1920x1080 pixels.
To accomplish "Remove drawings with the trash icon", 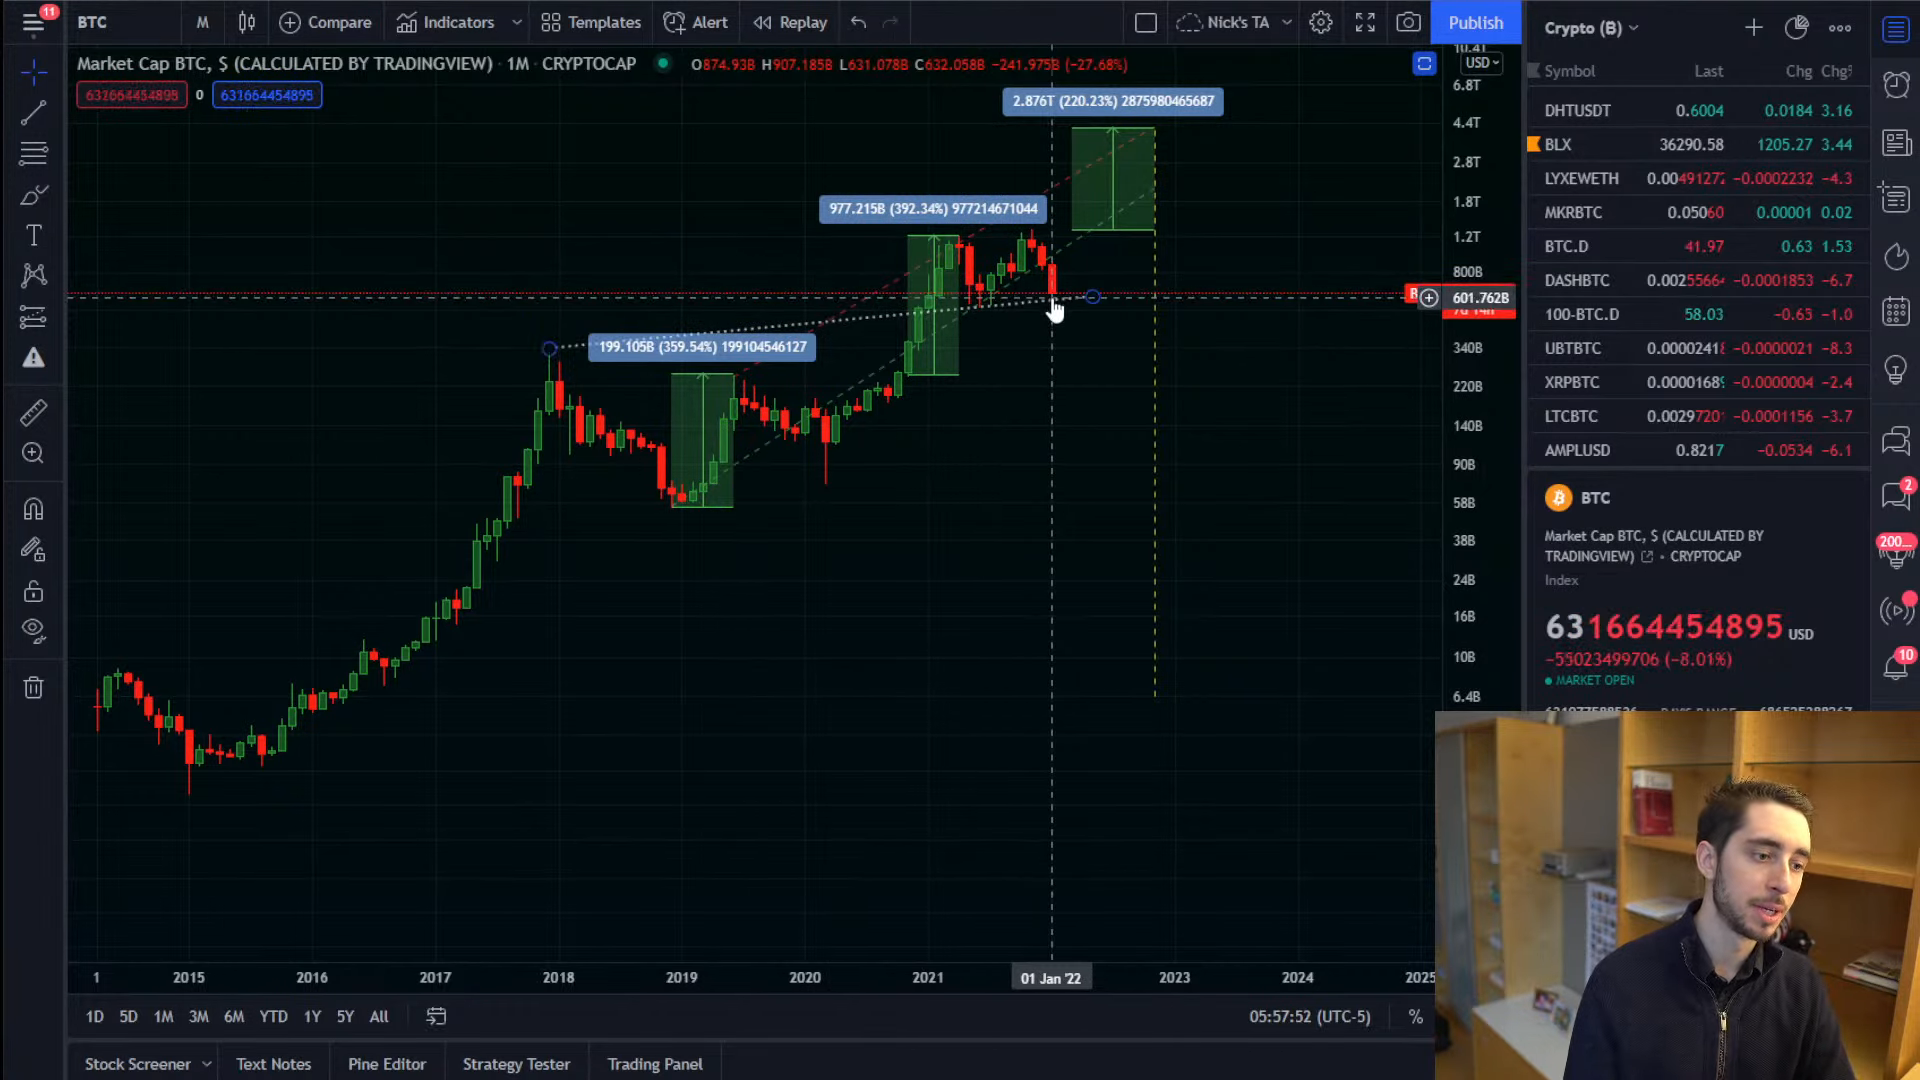I will coord(33,687).
